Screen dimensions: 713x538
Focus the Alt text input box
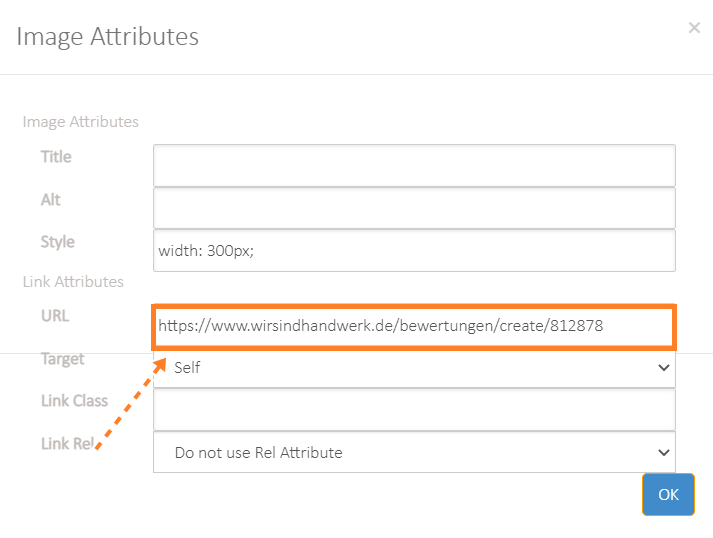(x=414, y=208)
